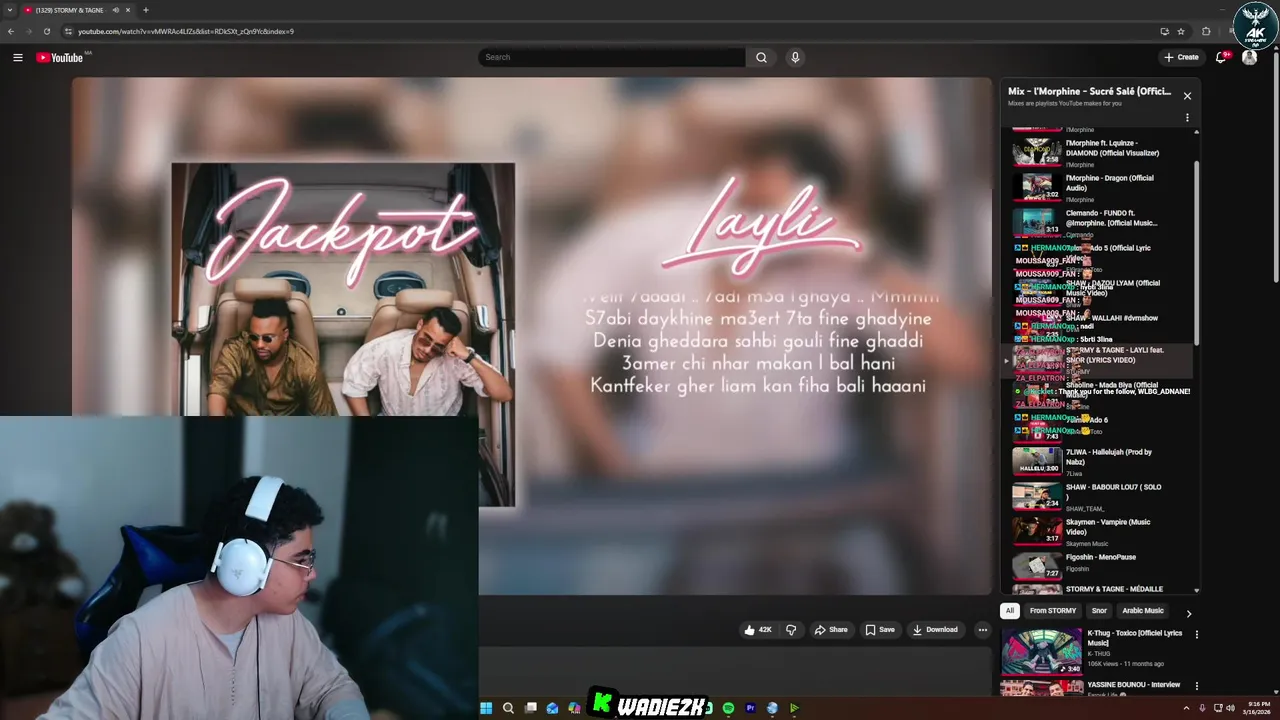Image resolution: width=1280 pixels, height=720 pixels.
Task: Show hidden system tray icons
Action: click(1187, 708)
